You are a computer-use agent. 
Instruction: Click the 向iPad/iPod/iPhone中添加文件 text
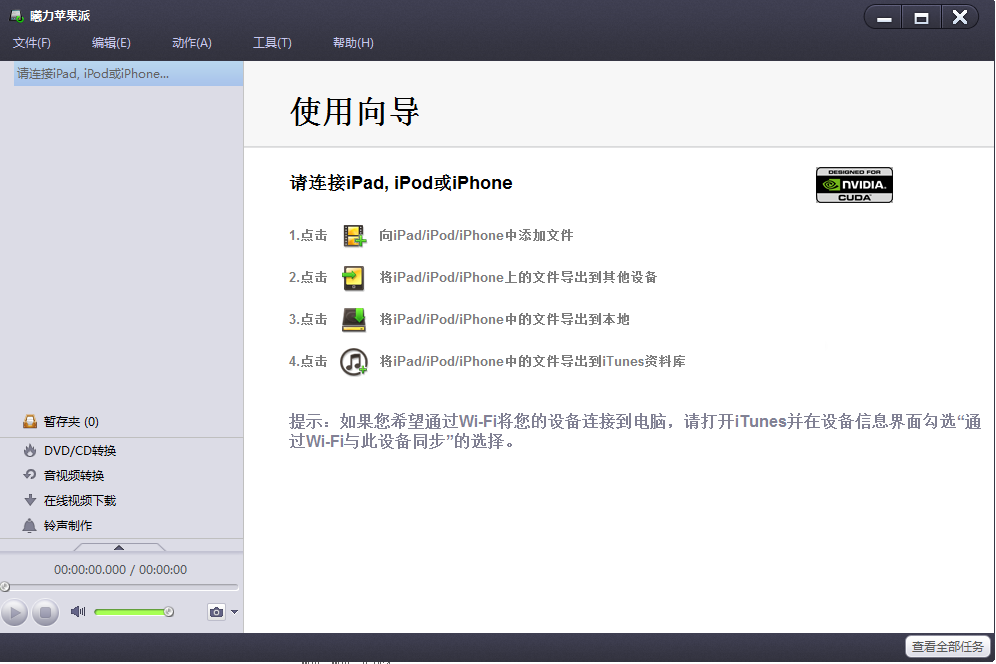(476, 236)
